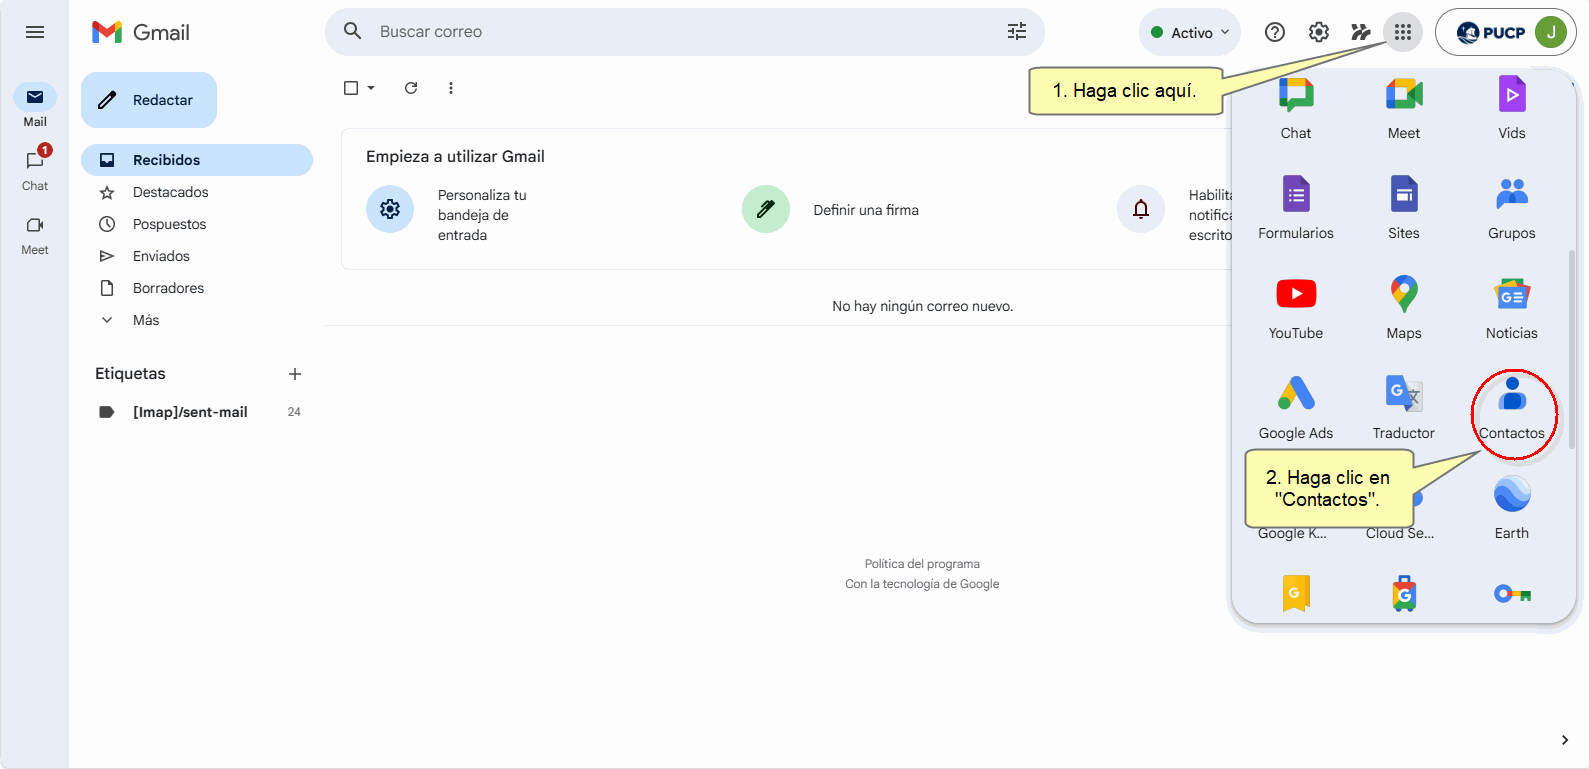Image resolution: width=1589 pixels, height=769 pixels.
Task: Show search options filter sliders icon
Action: click(1016, 32)
